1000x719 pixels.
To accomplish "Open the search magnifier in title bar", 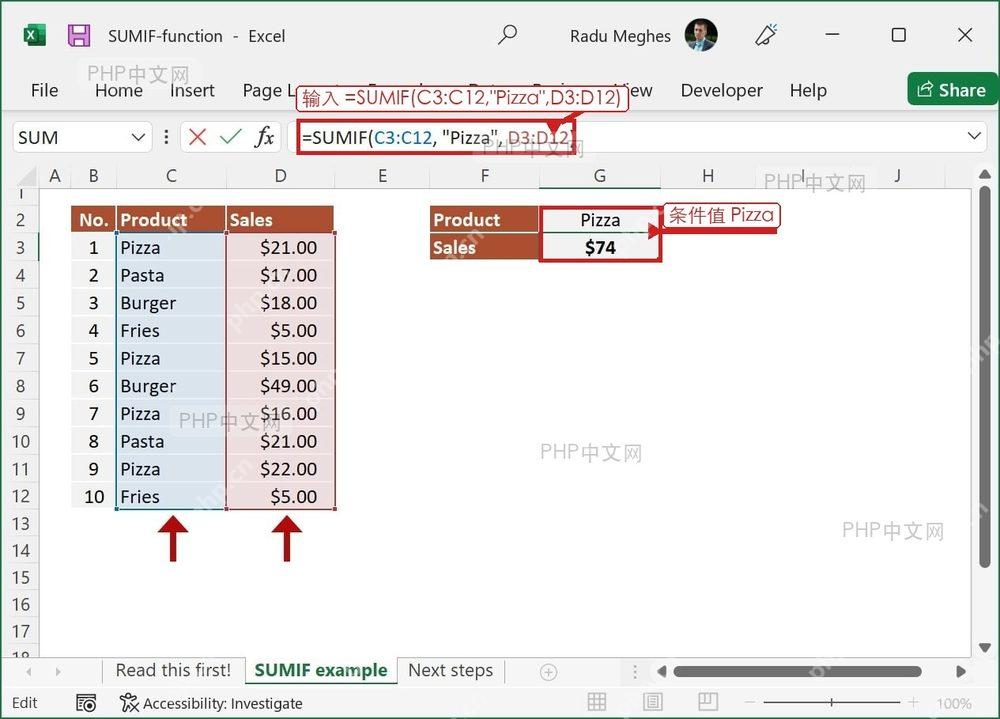I will tap(507, 34).
